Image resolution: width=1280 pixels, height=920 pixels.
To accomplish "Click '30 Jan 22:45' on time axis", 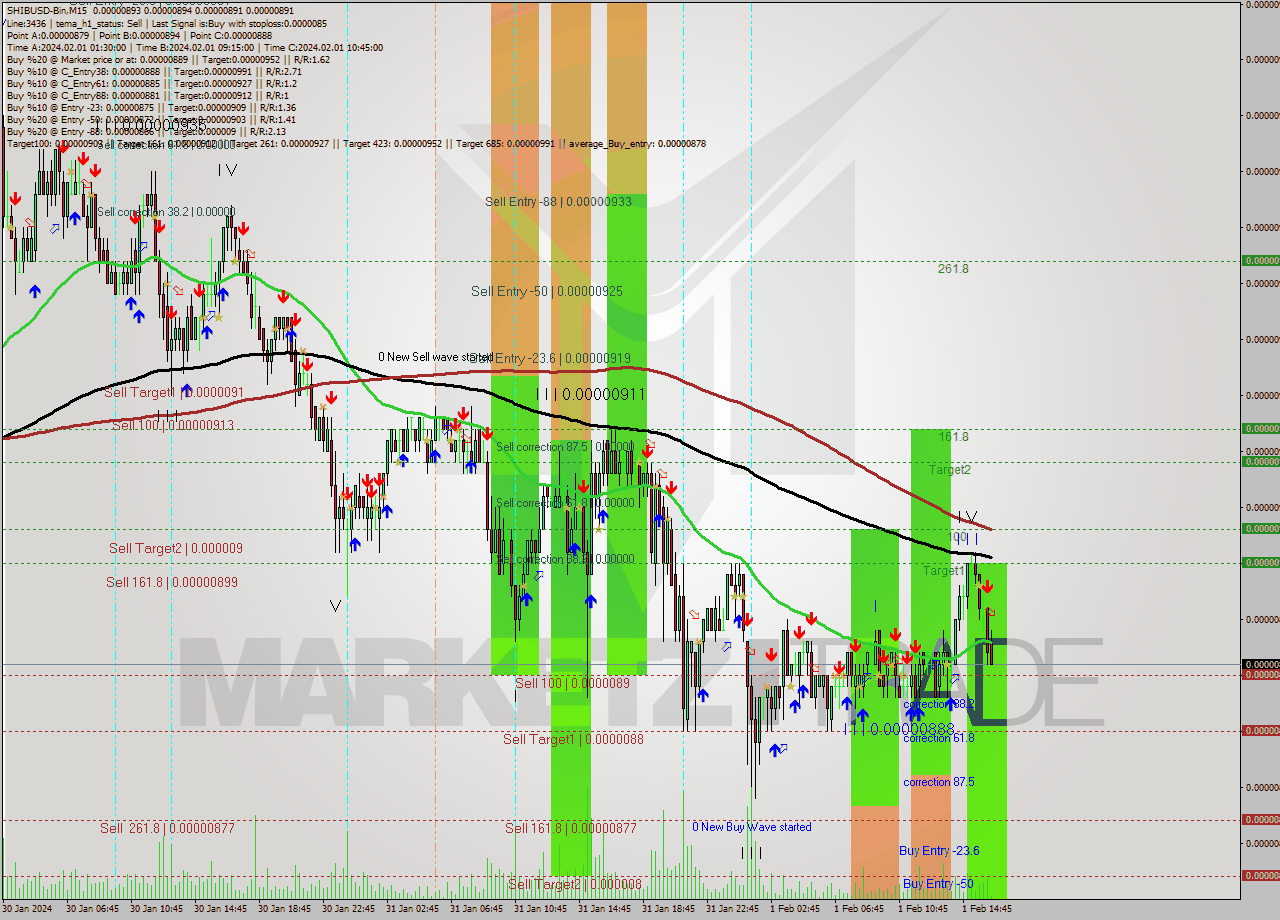I will pyautogui.click(x=347, y=909).
